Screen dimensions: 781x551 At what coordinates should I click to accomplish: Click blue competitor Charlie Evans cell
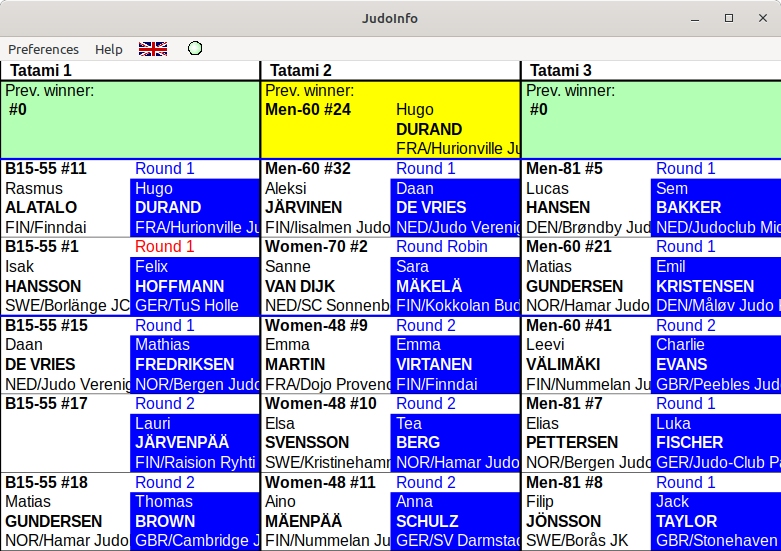coord(715,364)
